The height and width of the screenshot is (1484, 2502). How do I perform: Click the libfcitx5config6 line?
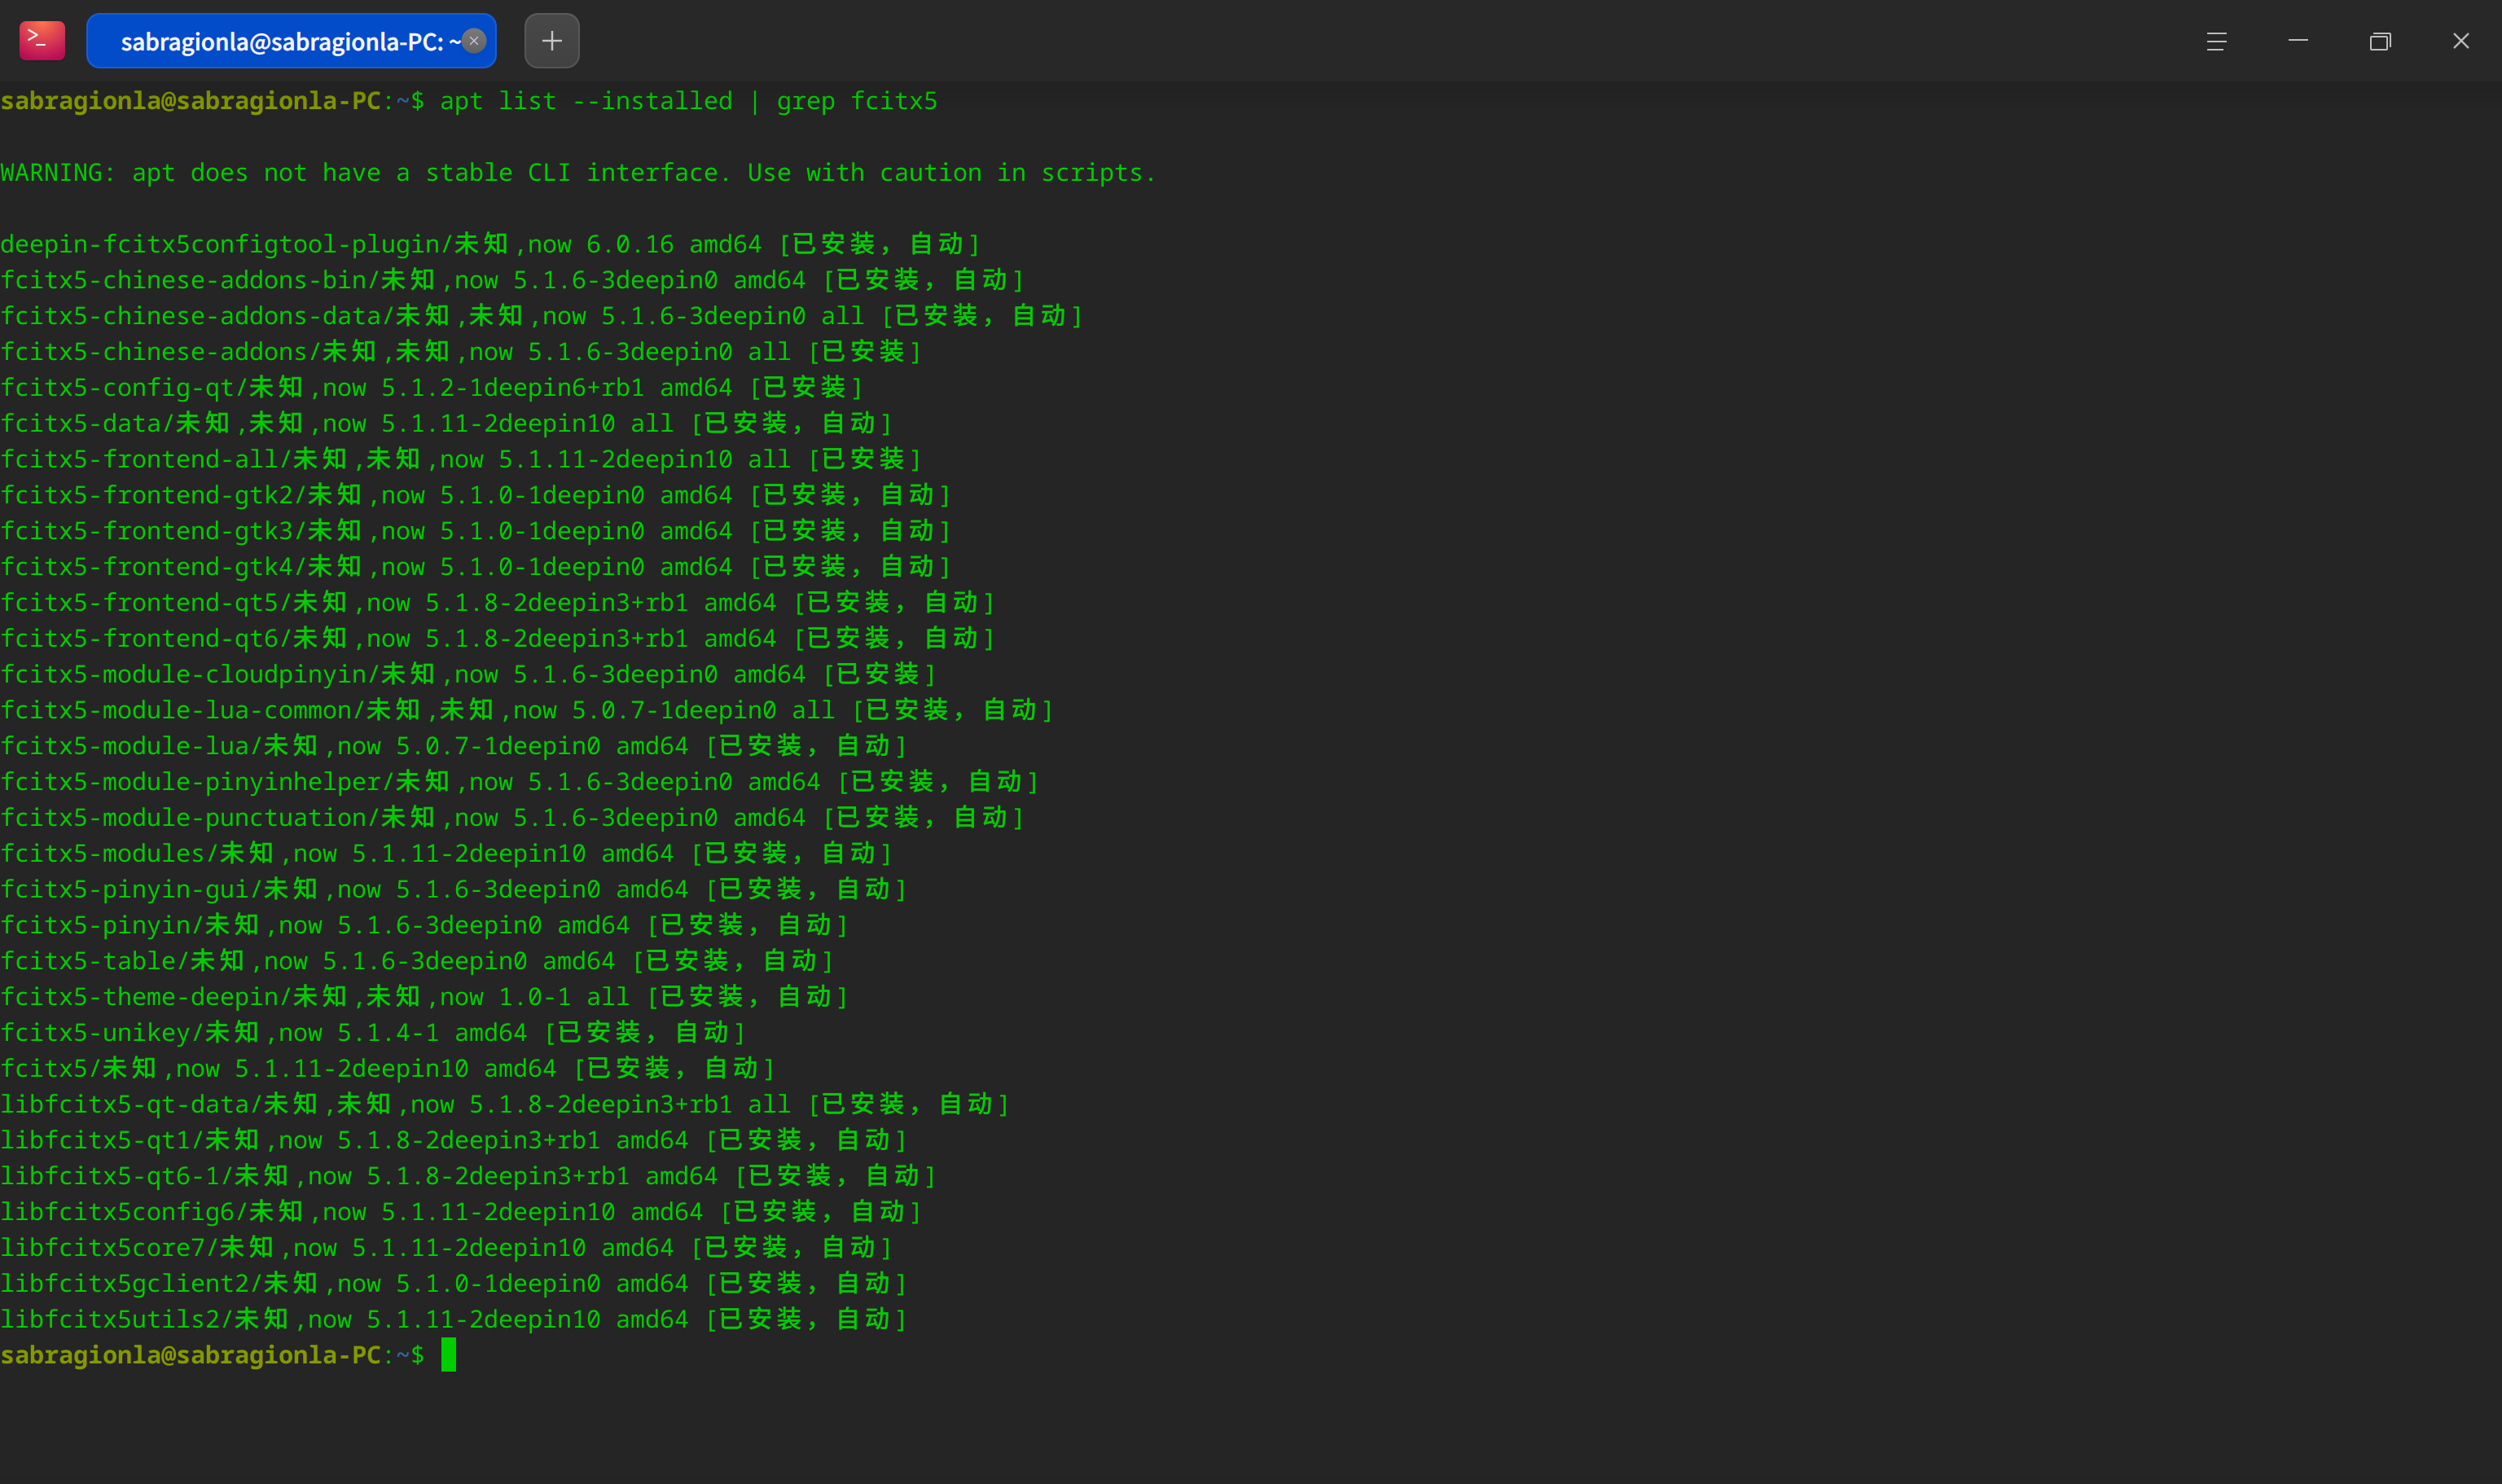pyautogui.click(x=461, y=1212)
